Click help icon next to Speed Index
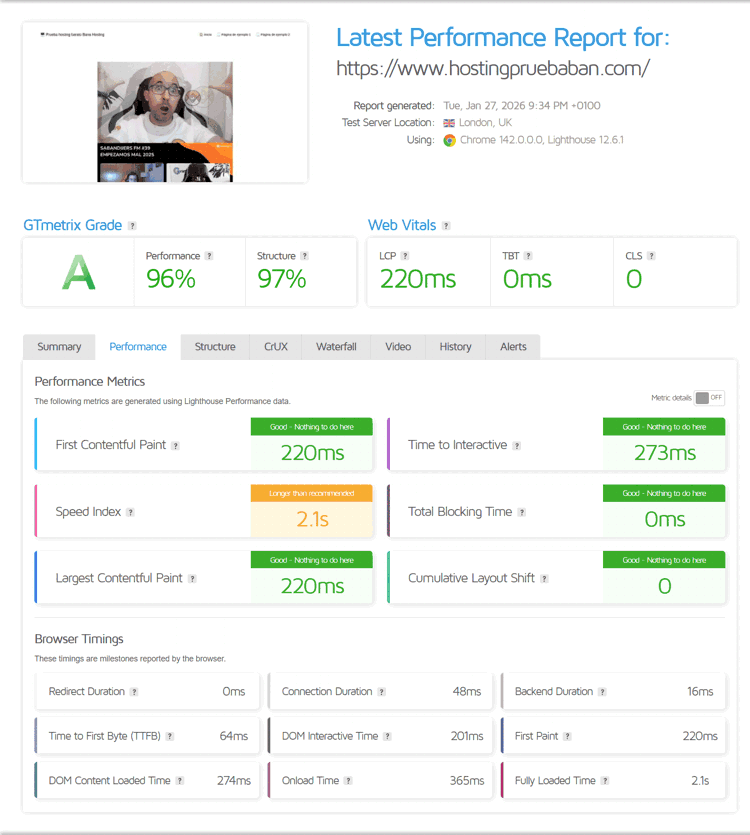 coord(130,512)
